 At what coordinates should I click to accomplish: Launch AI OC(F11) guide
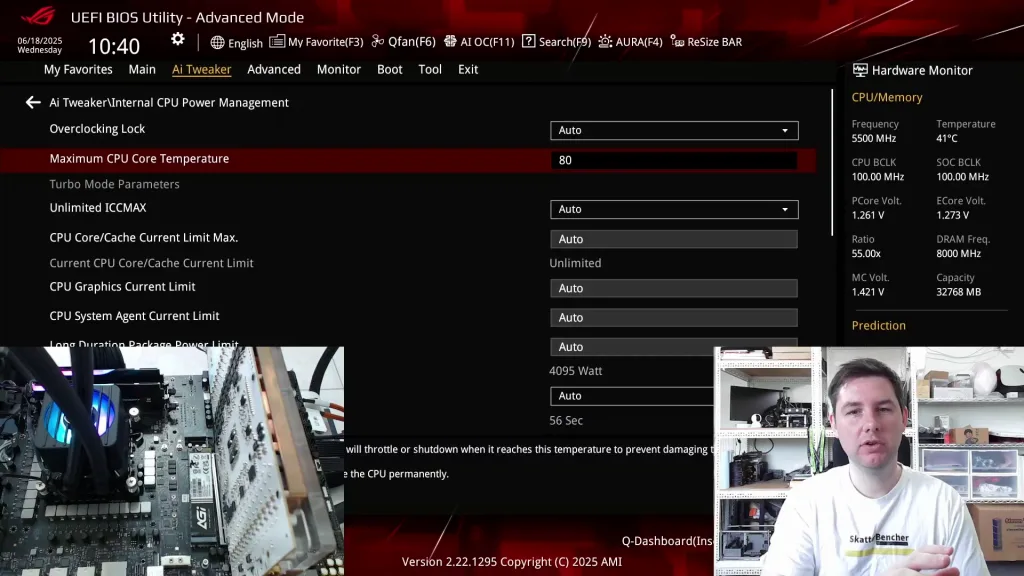(x=479, y=42)
